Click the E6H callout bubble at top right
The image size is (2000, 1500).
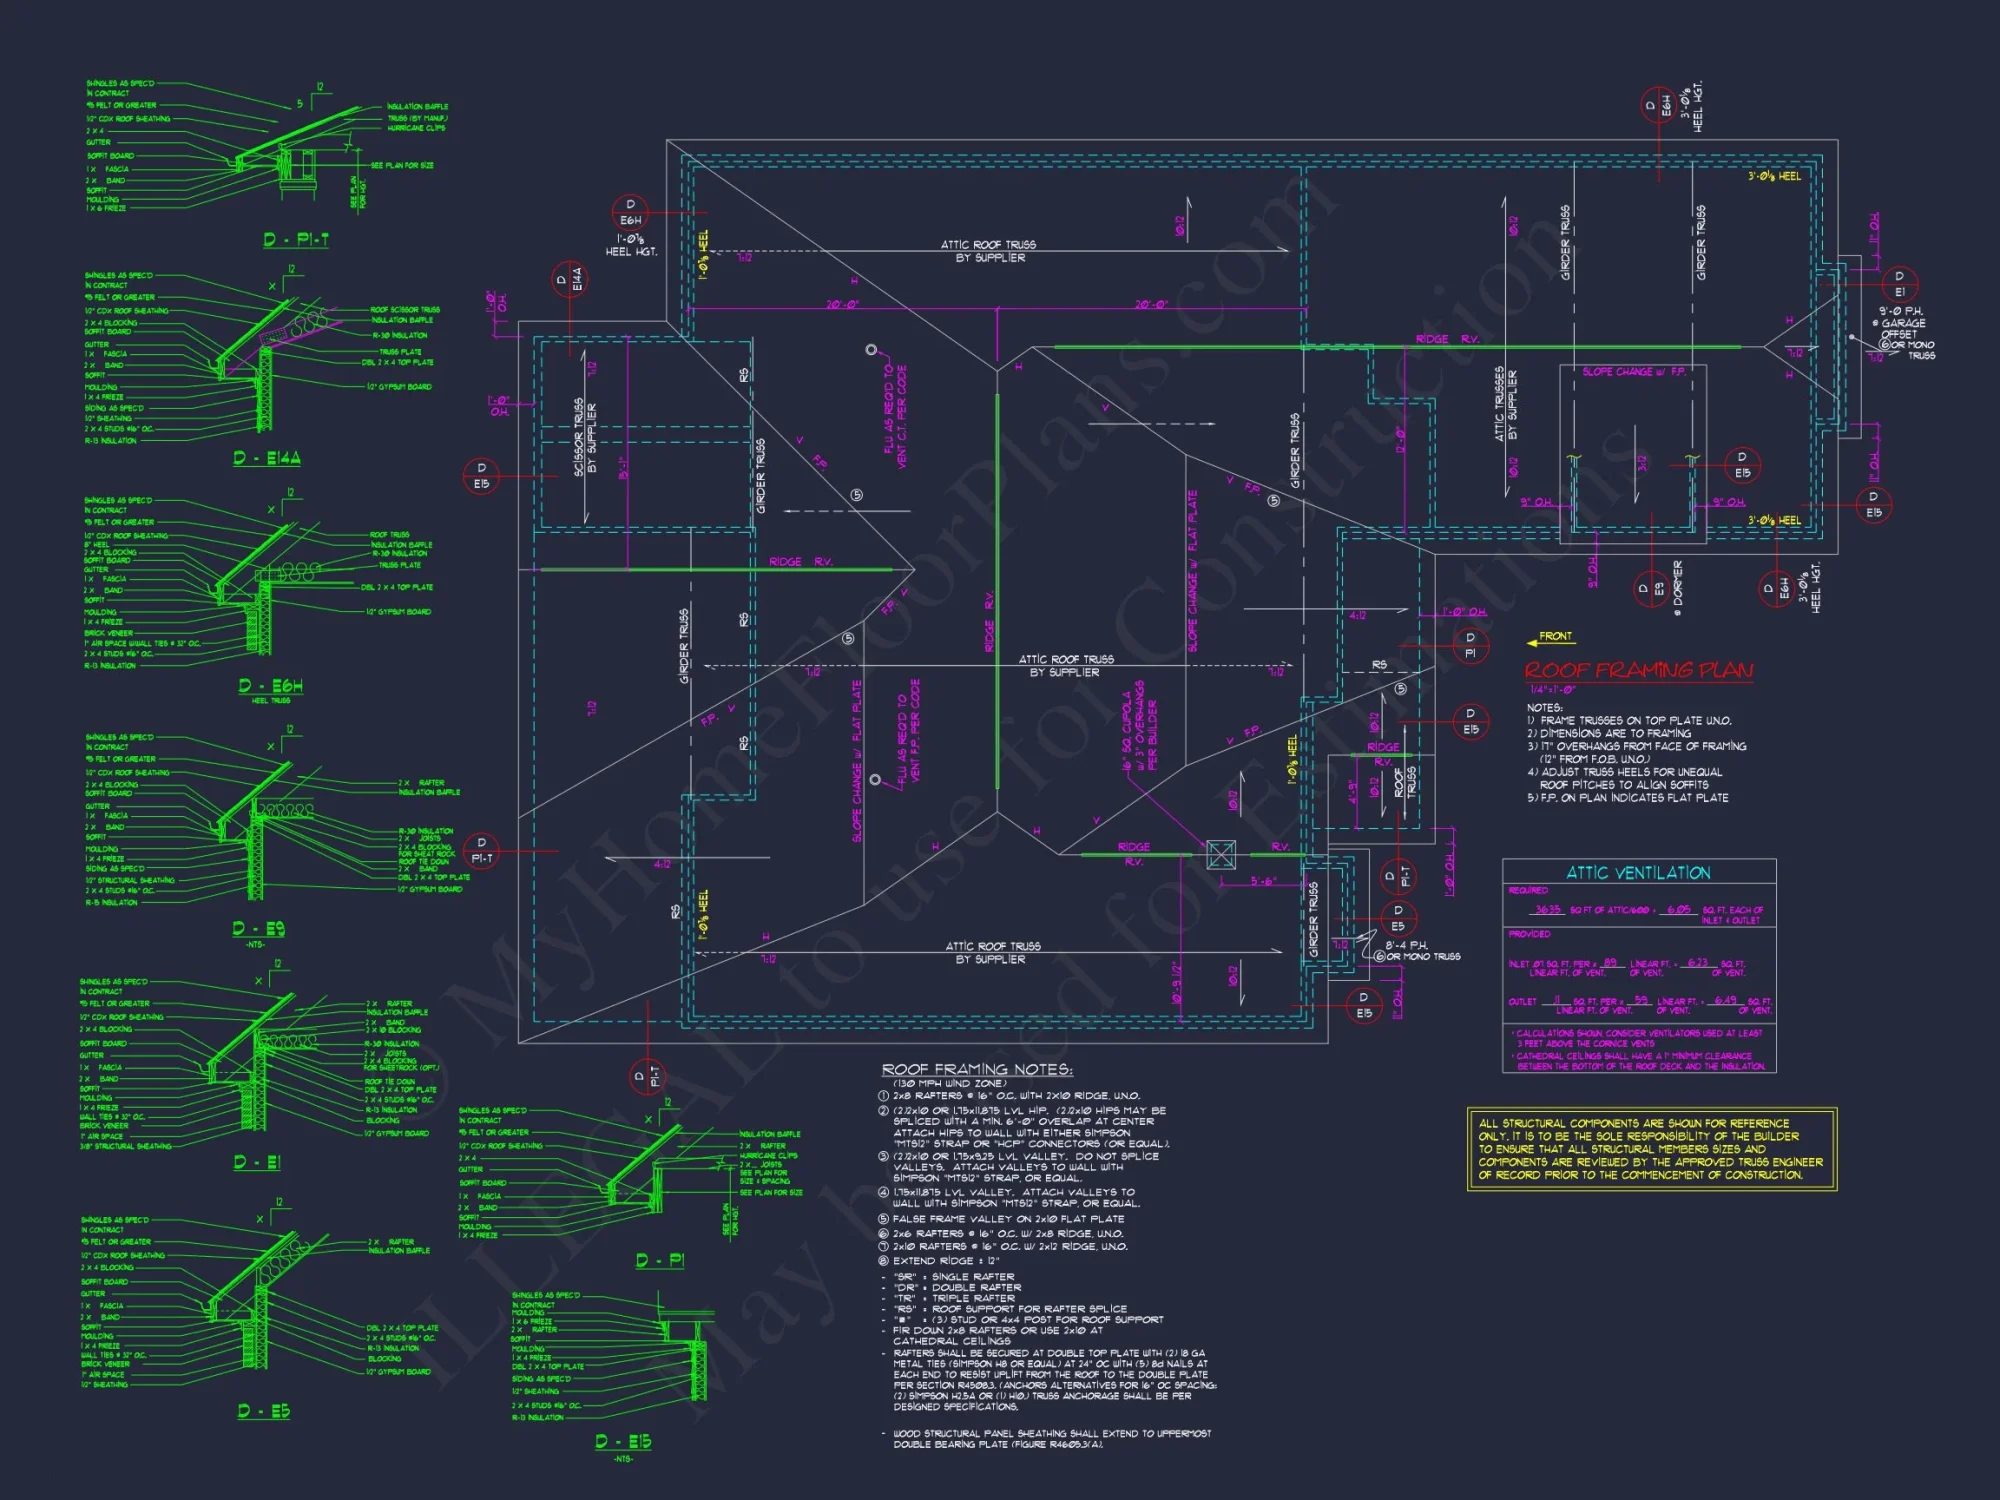(x=1659, y=106)
